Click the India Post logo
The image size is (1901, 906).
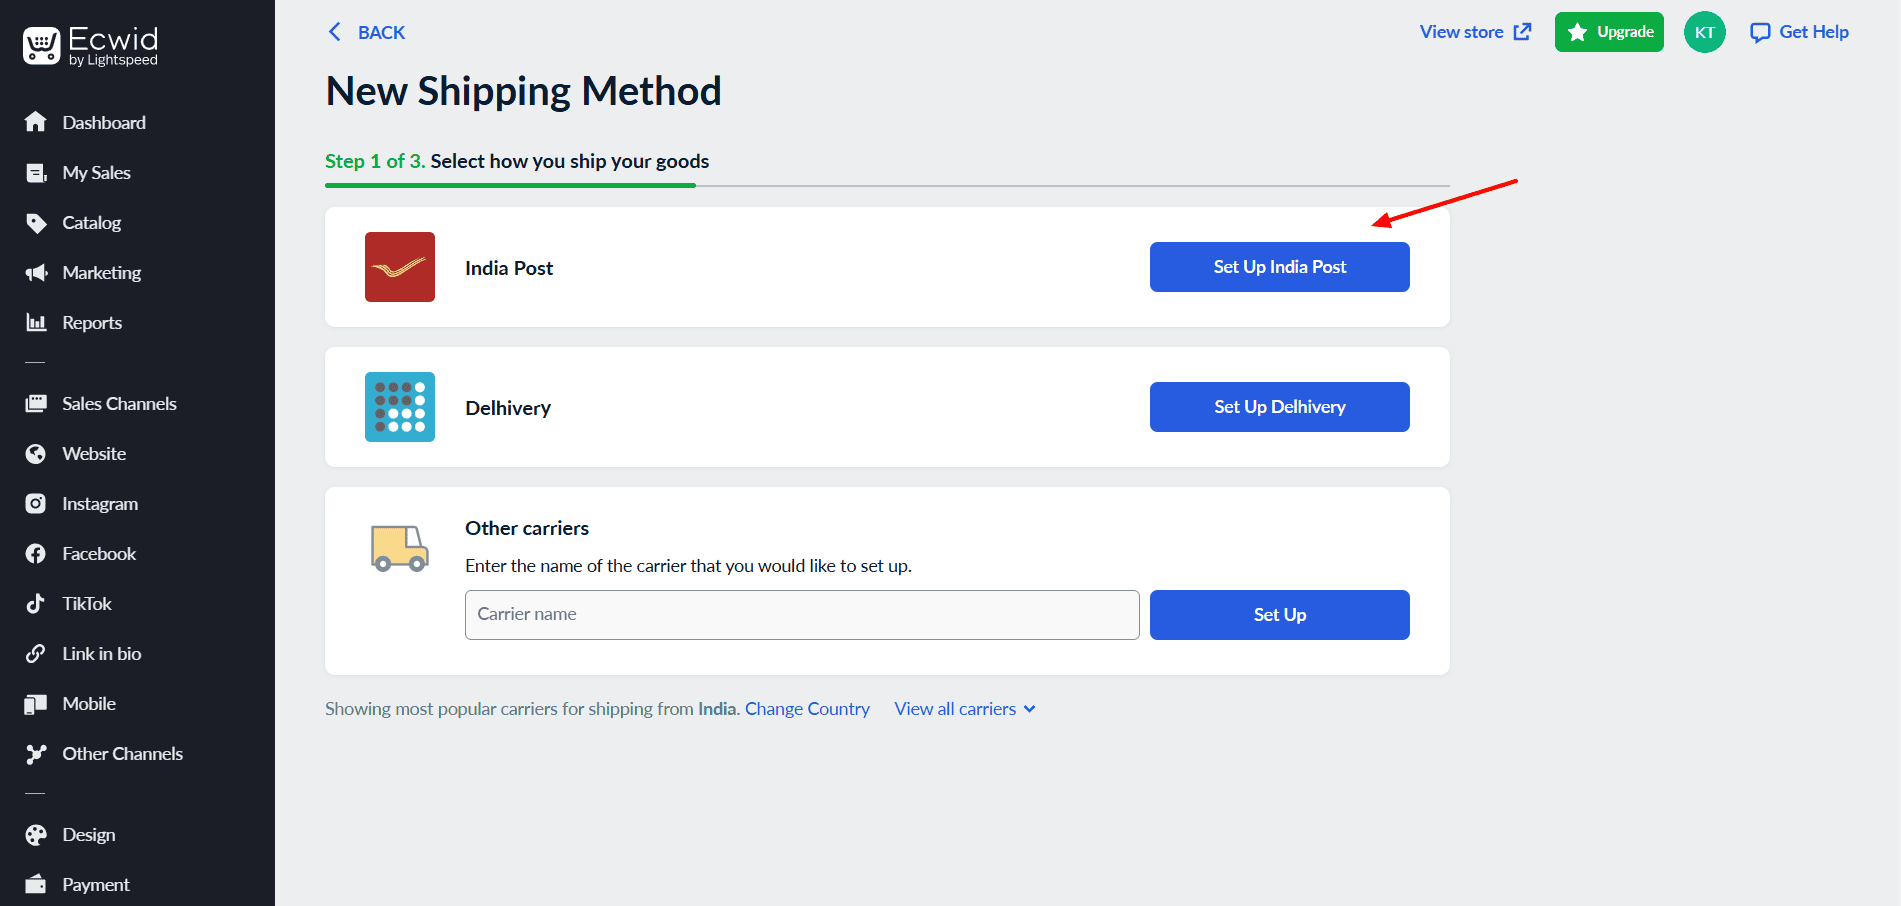coord(400,267)
